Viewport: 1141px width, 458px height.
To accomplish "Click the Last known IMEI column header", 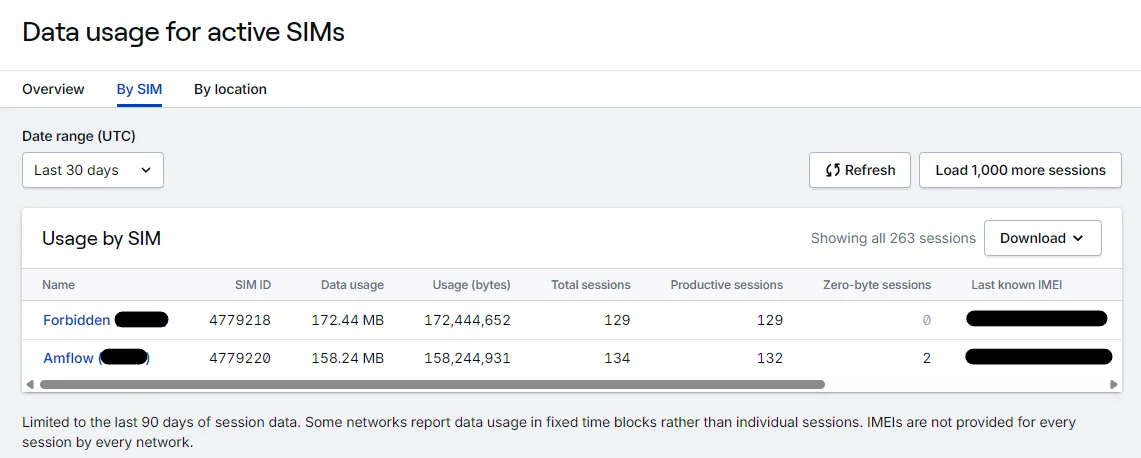I will [x=1017, y=285].
